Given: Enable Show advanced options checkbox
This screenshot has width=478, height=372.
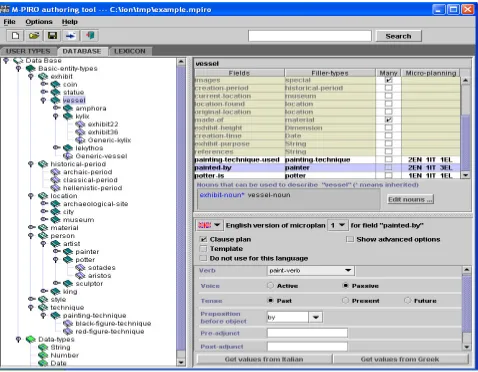Looking at the screenshot, I should point(350,239).
